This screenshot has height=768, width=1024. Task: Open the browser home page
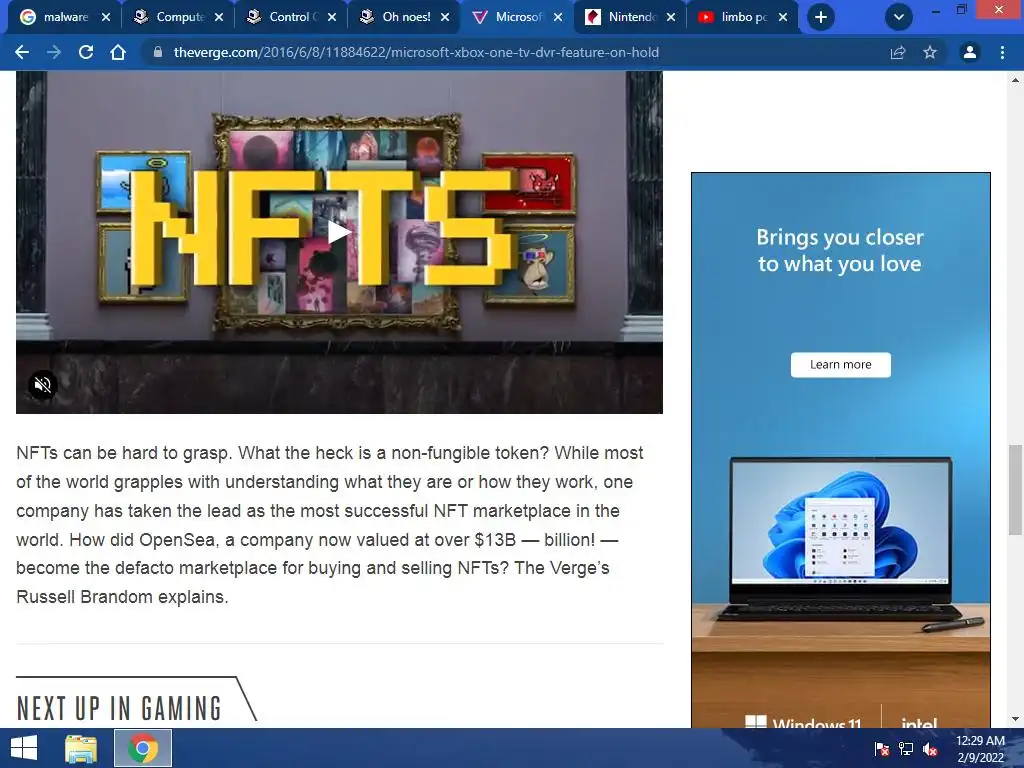(118, 52)
